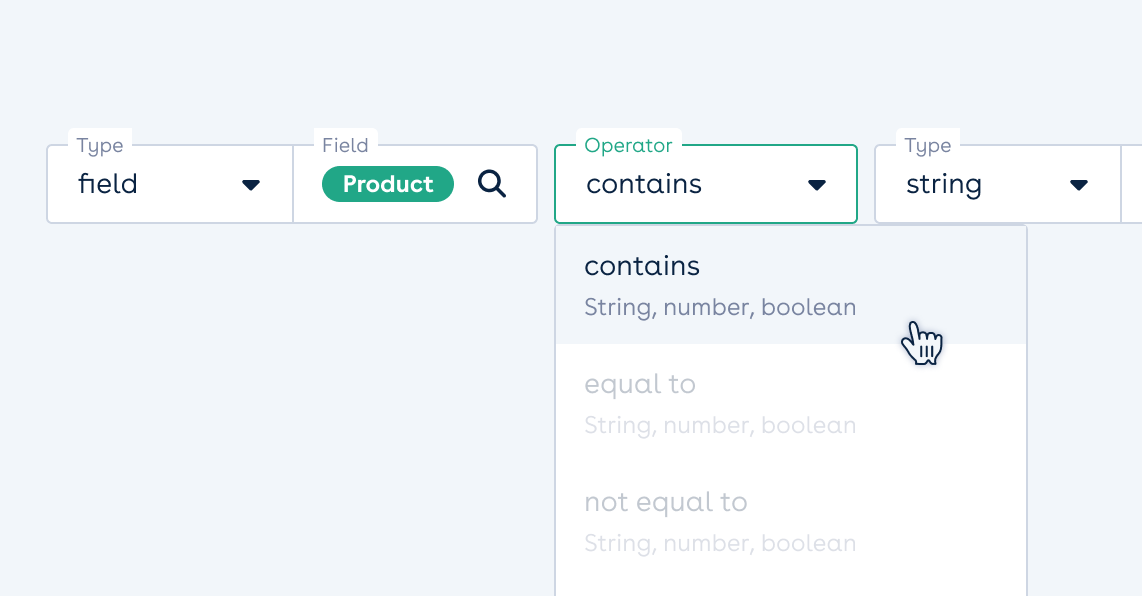Screen dimensions: 1142x596
Task: Select the "contains" option in the list
Action: pos(642,266)
